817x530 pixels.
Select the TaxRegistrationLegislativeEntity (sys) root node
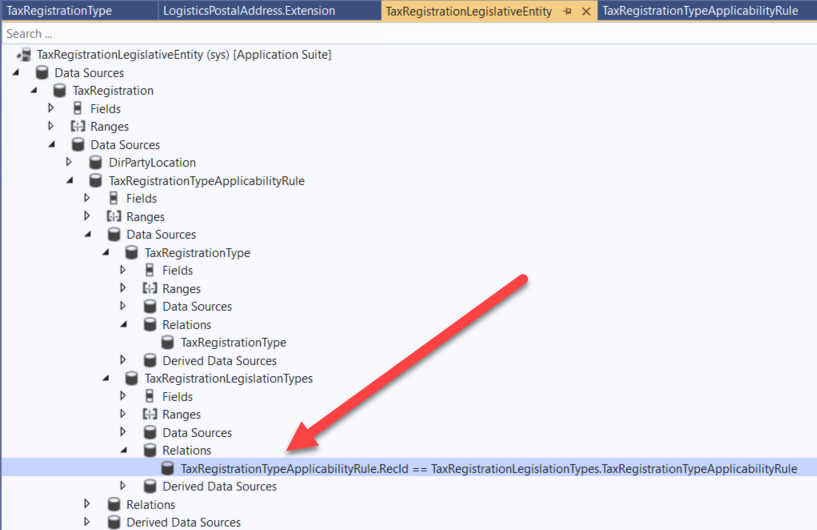pyautogui.click(x=184, y=55)
